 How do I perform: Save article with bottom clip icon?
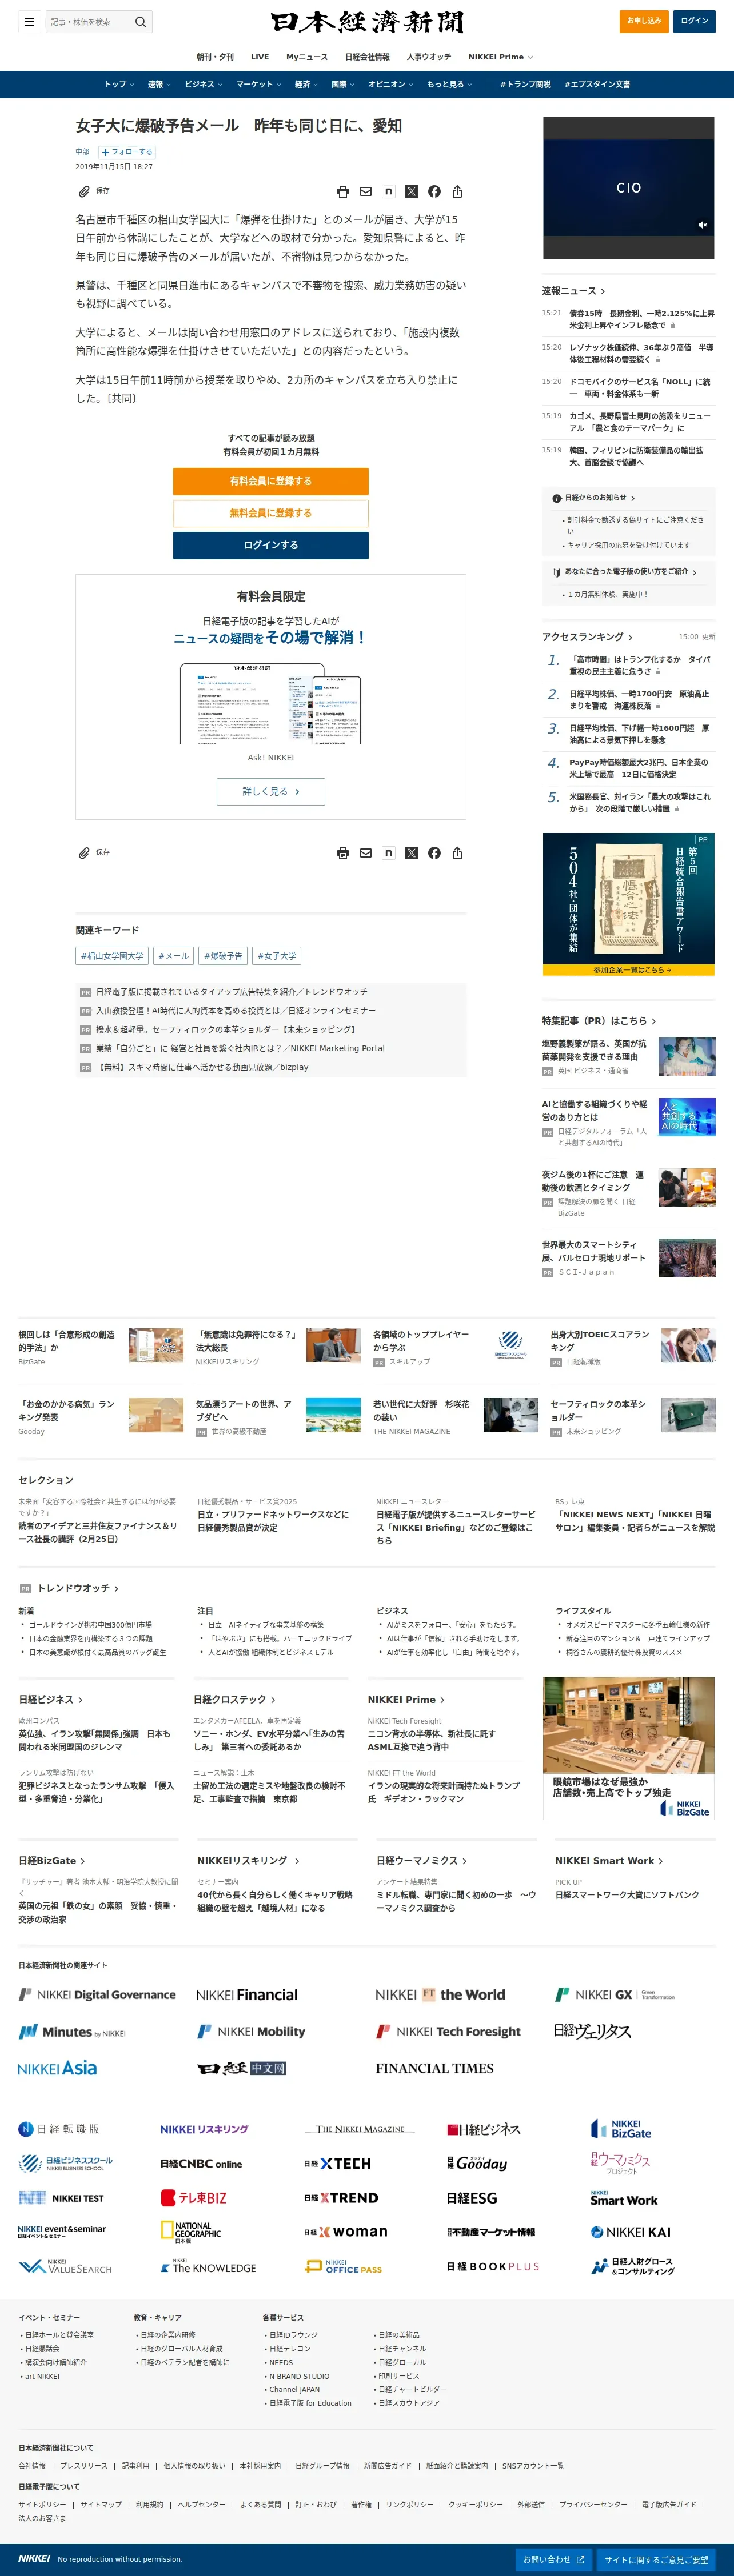coord(85,853)
